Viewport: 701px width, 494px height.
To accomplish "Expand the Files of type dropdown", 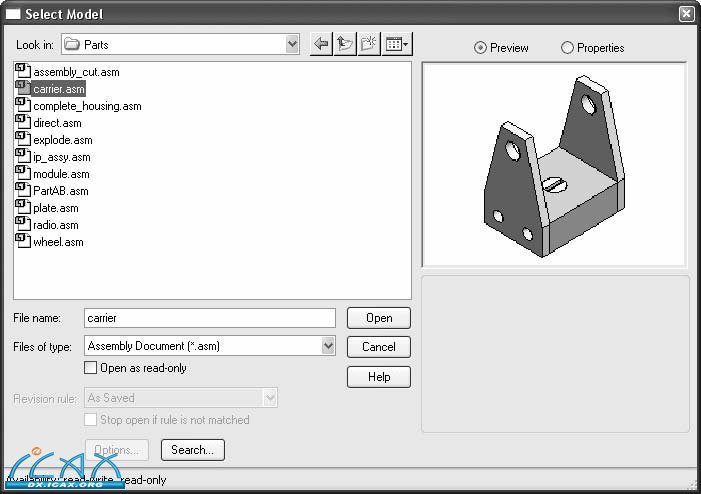I will [x=328, y=346].
